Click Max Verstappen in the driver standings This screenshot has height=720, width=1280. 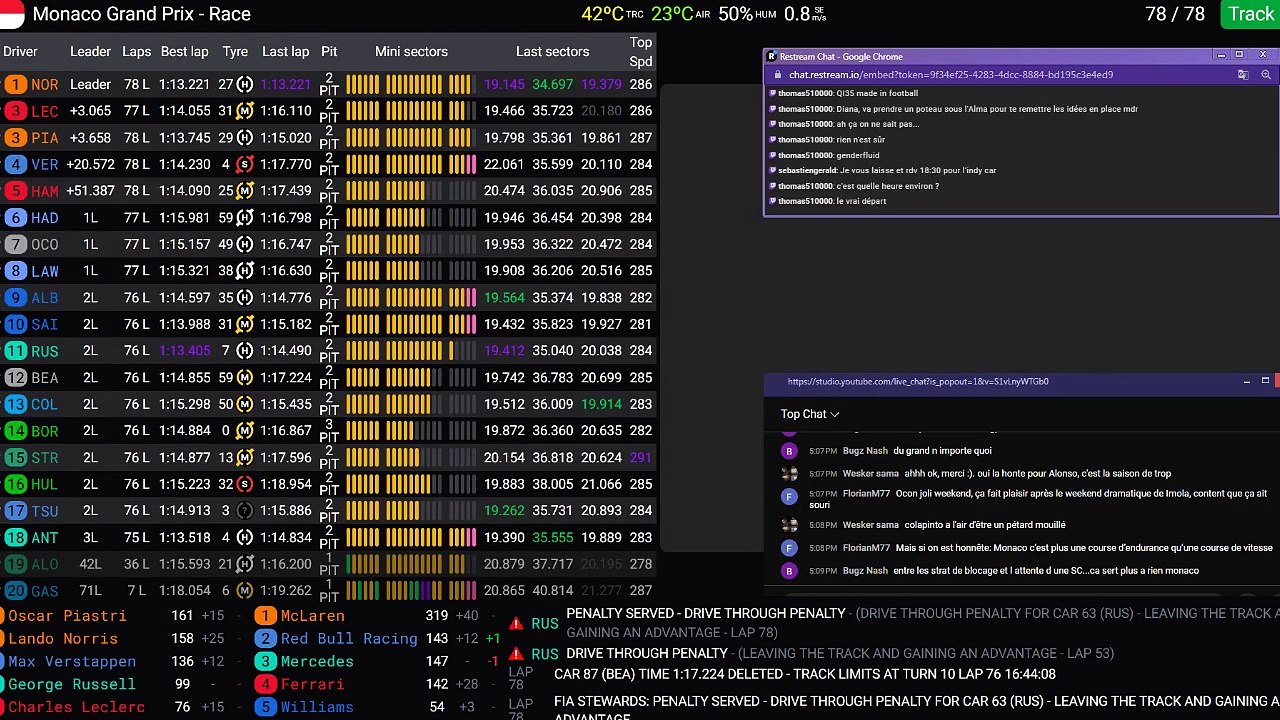click(x=72, y=661)
